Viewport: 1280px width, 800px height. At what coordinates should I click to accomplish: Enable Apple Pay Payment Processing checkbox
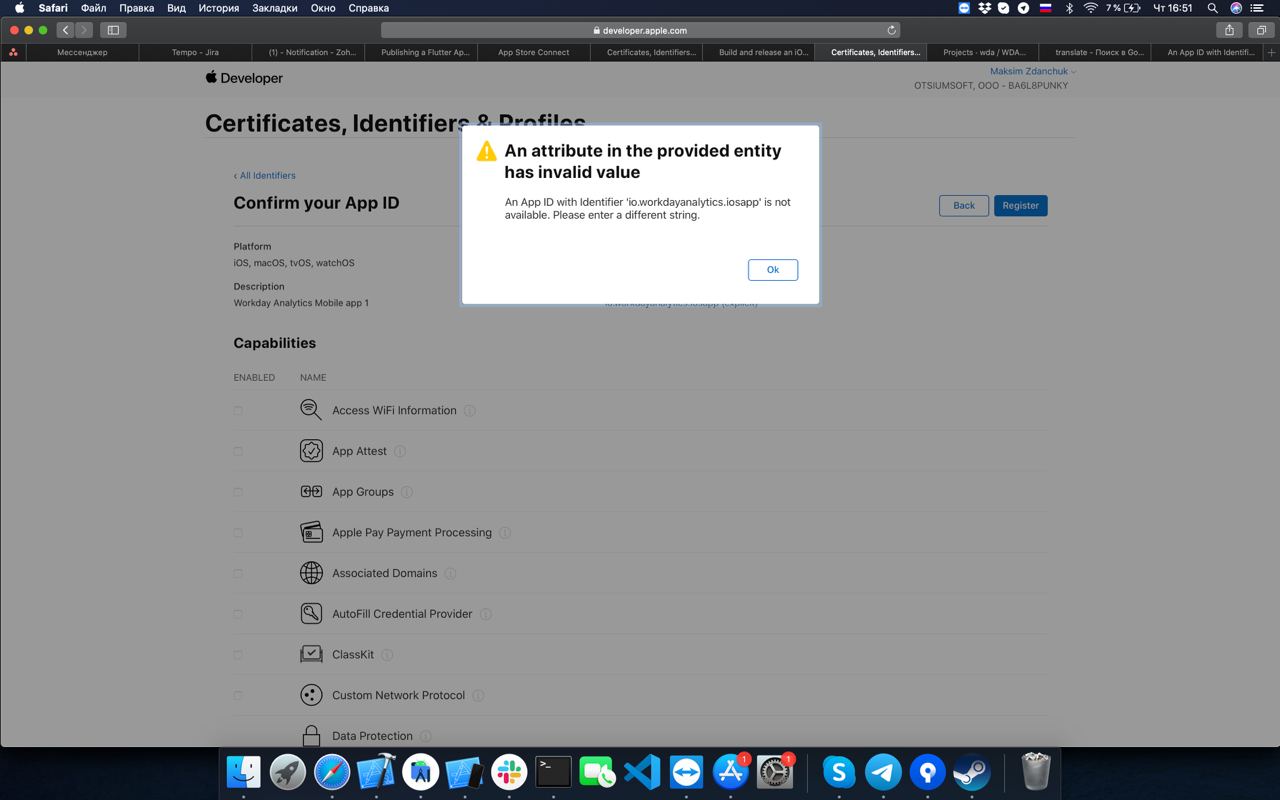[238, 533]
